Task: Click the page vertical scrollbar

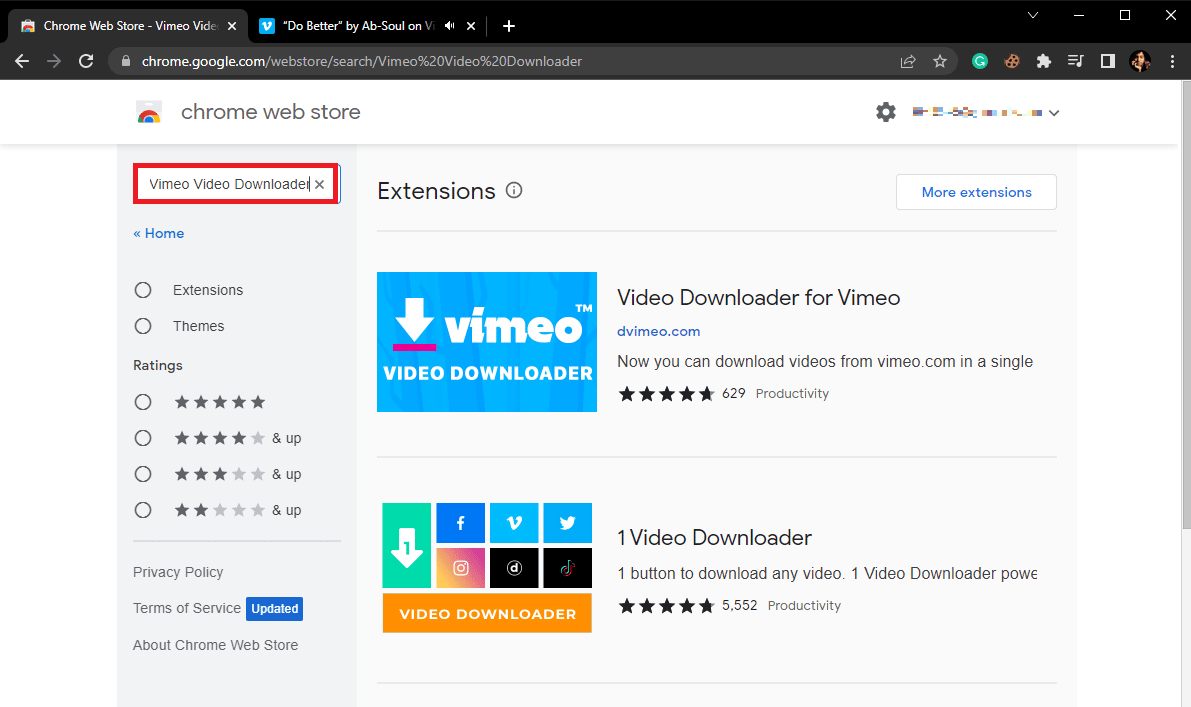Action: [x=1186, y=304]
